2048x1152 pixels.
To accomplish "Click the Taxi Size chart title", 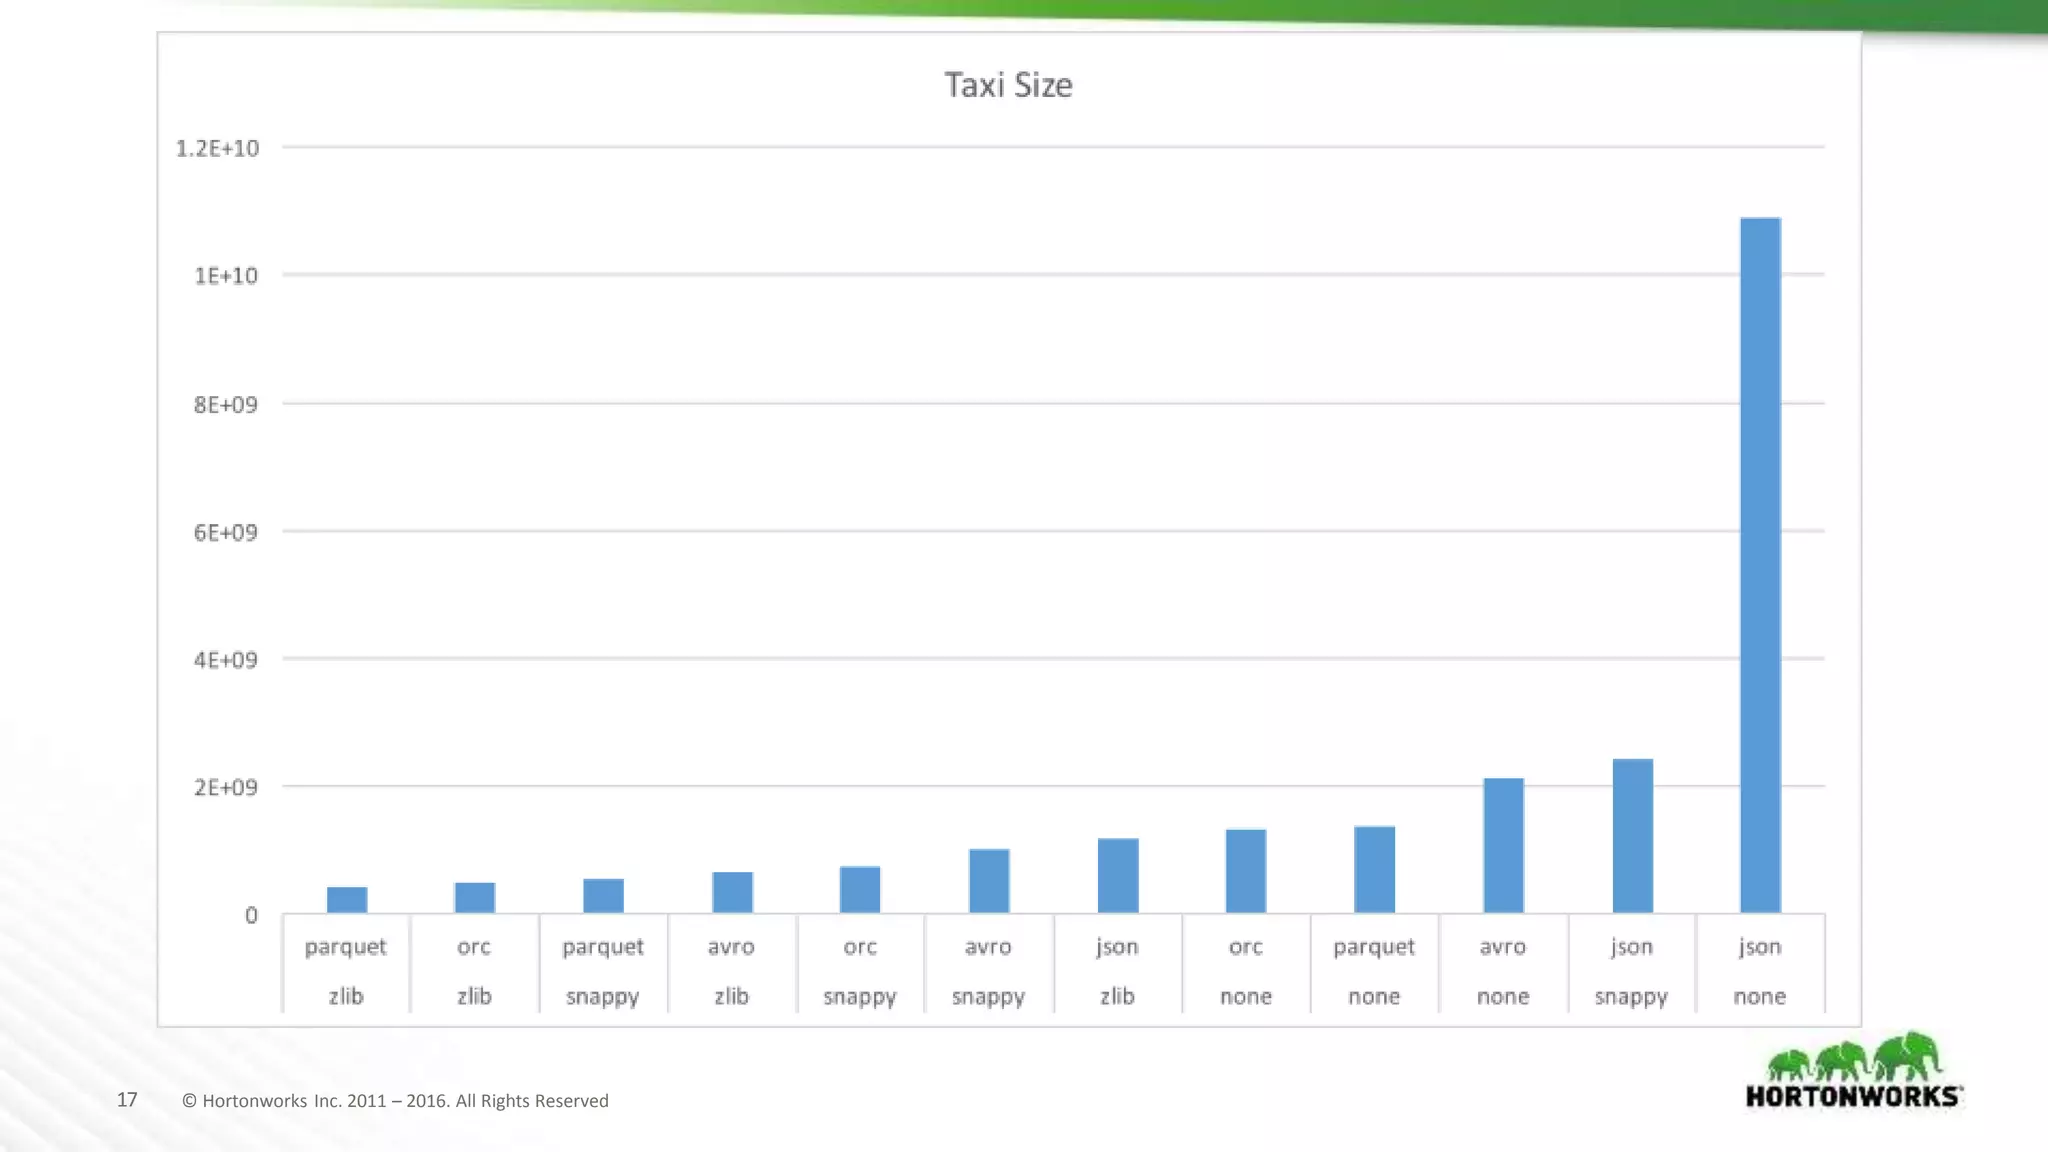I will pos(1008,85).
